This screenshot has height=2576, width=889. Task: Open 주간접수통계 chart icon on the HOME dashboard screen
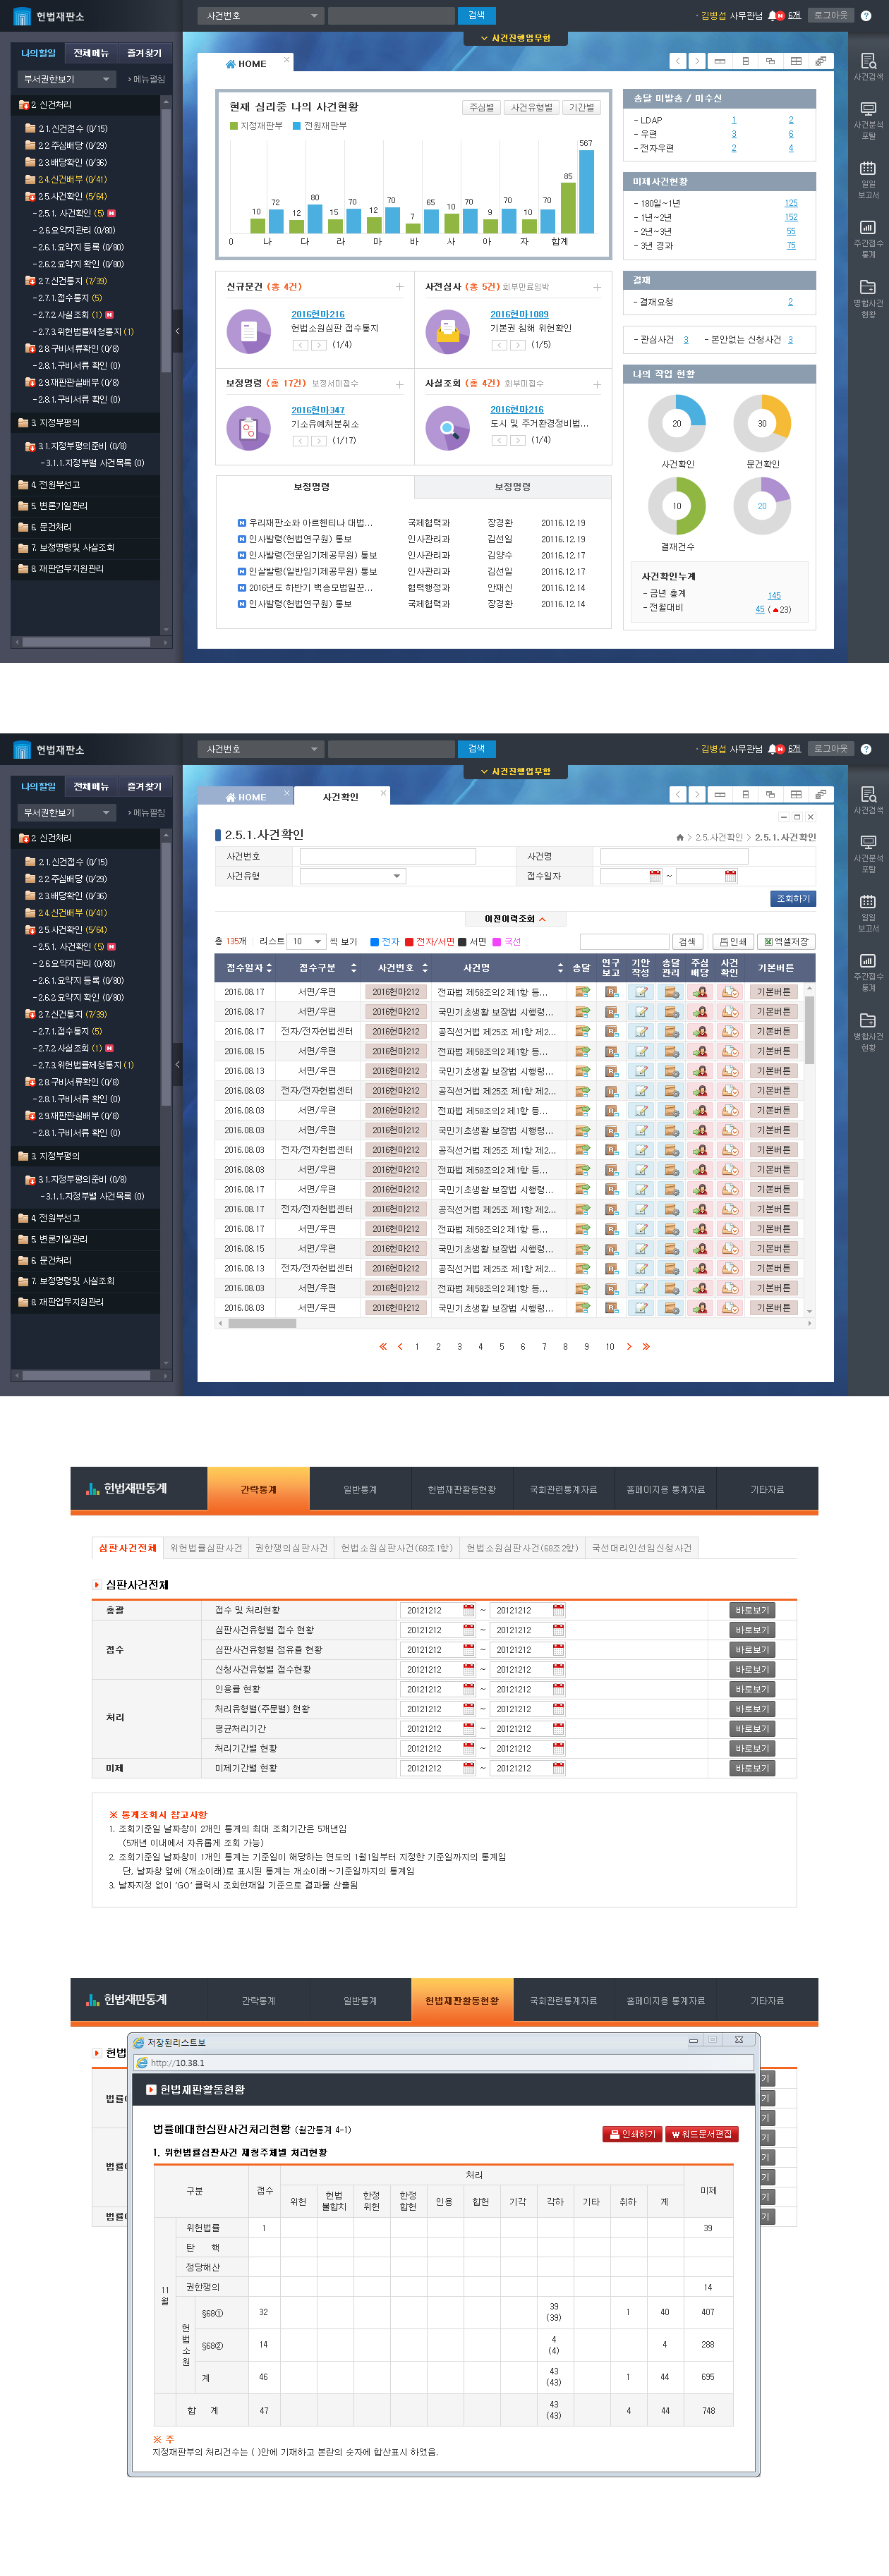(x=867, y=227)
